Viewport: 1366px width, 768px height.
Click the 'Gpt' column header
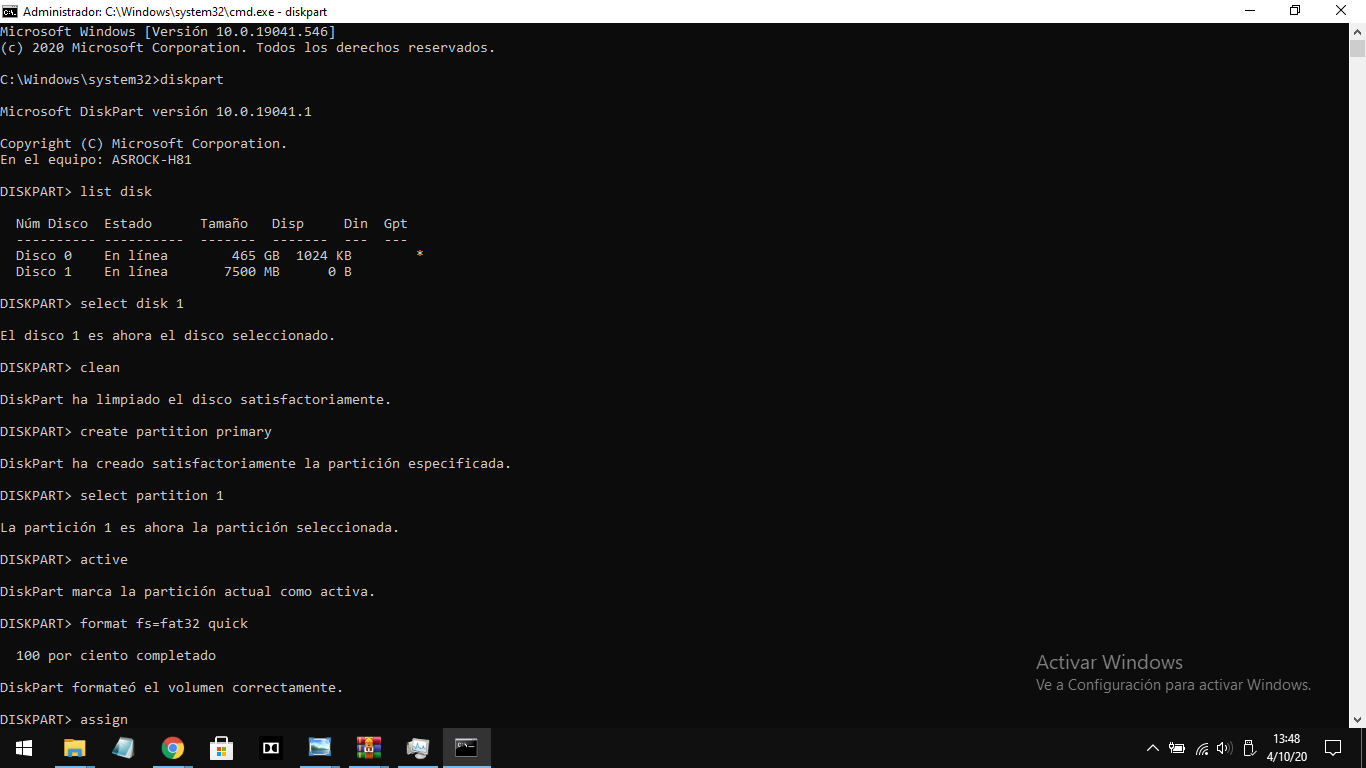(x=396, y=223)
